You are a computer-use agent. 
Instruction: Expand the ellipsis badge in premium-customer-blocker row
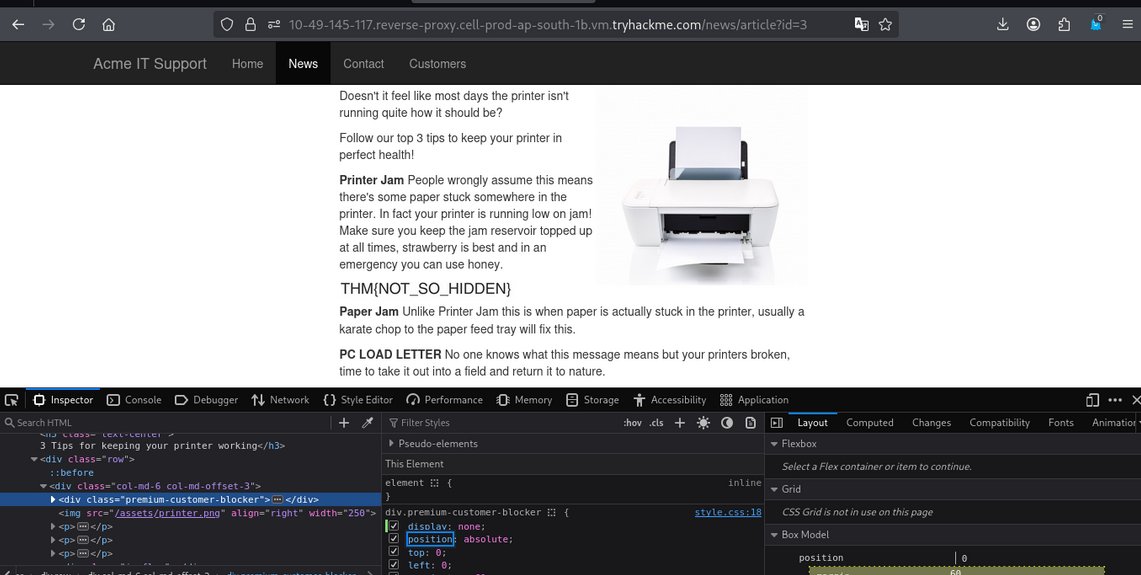[277, 500]
